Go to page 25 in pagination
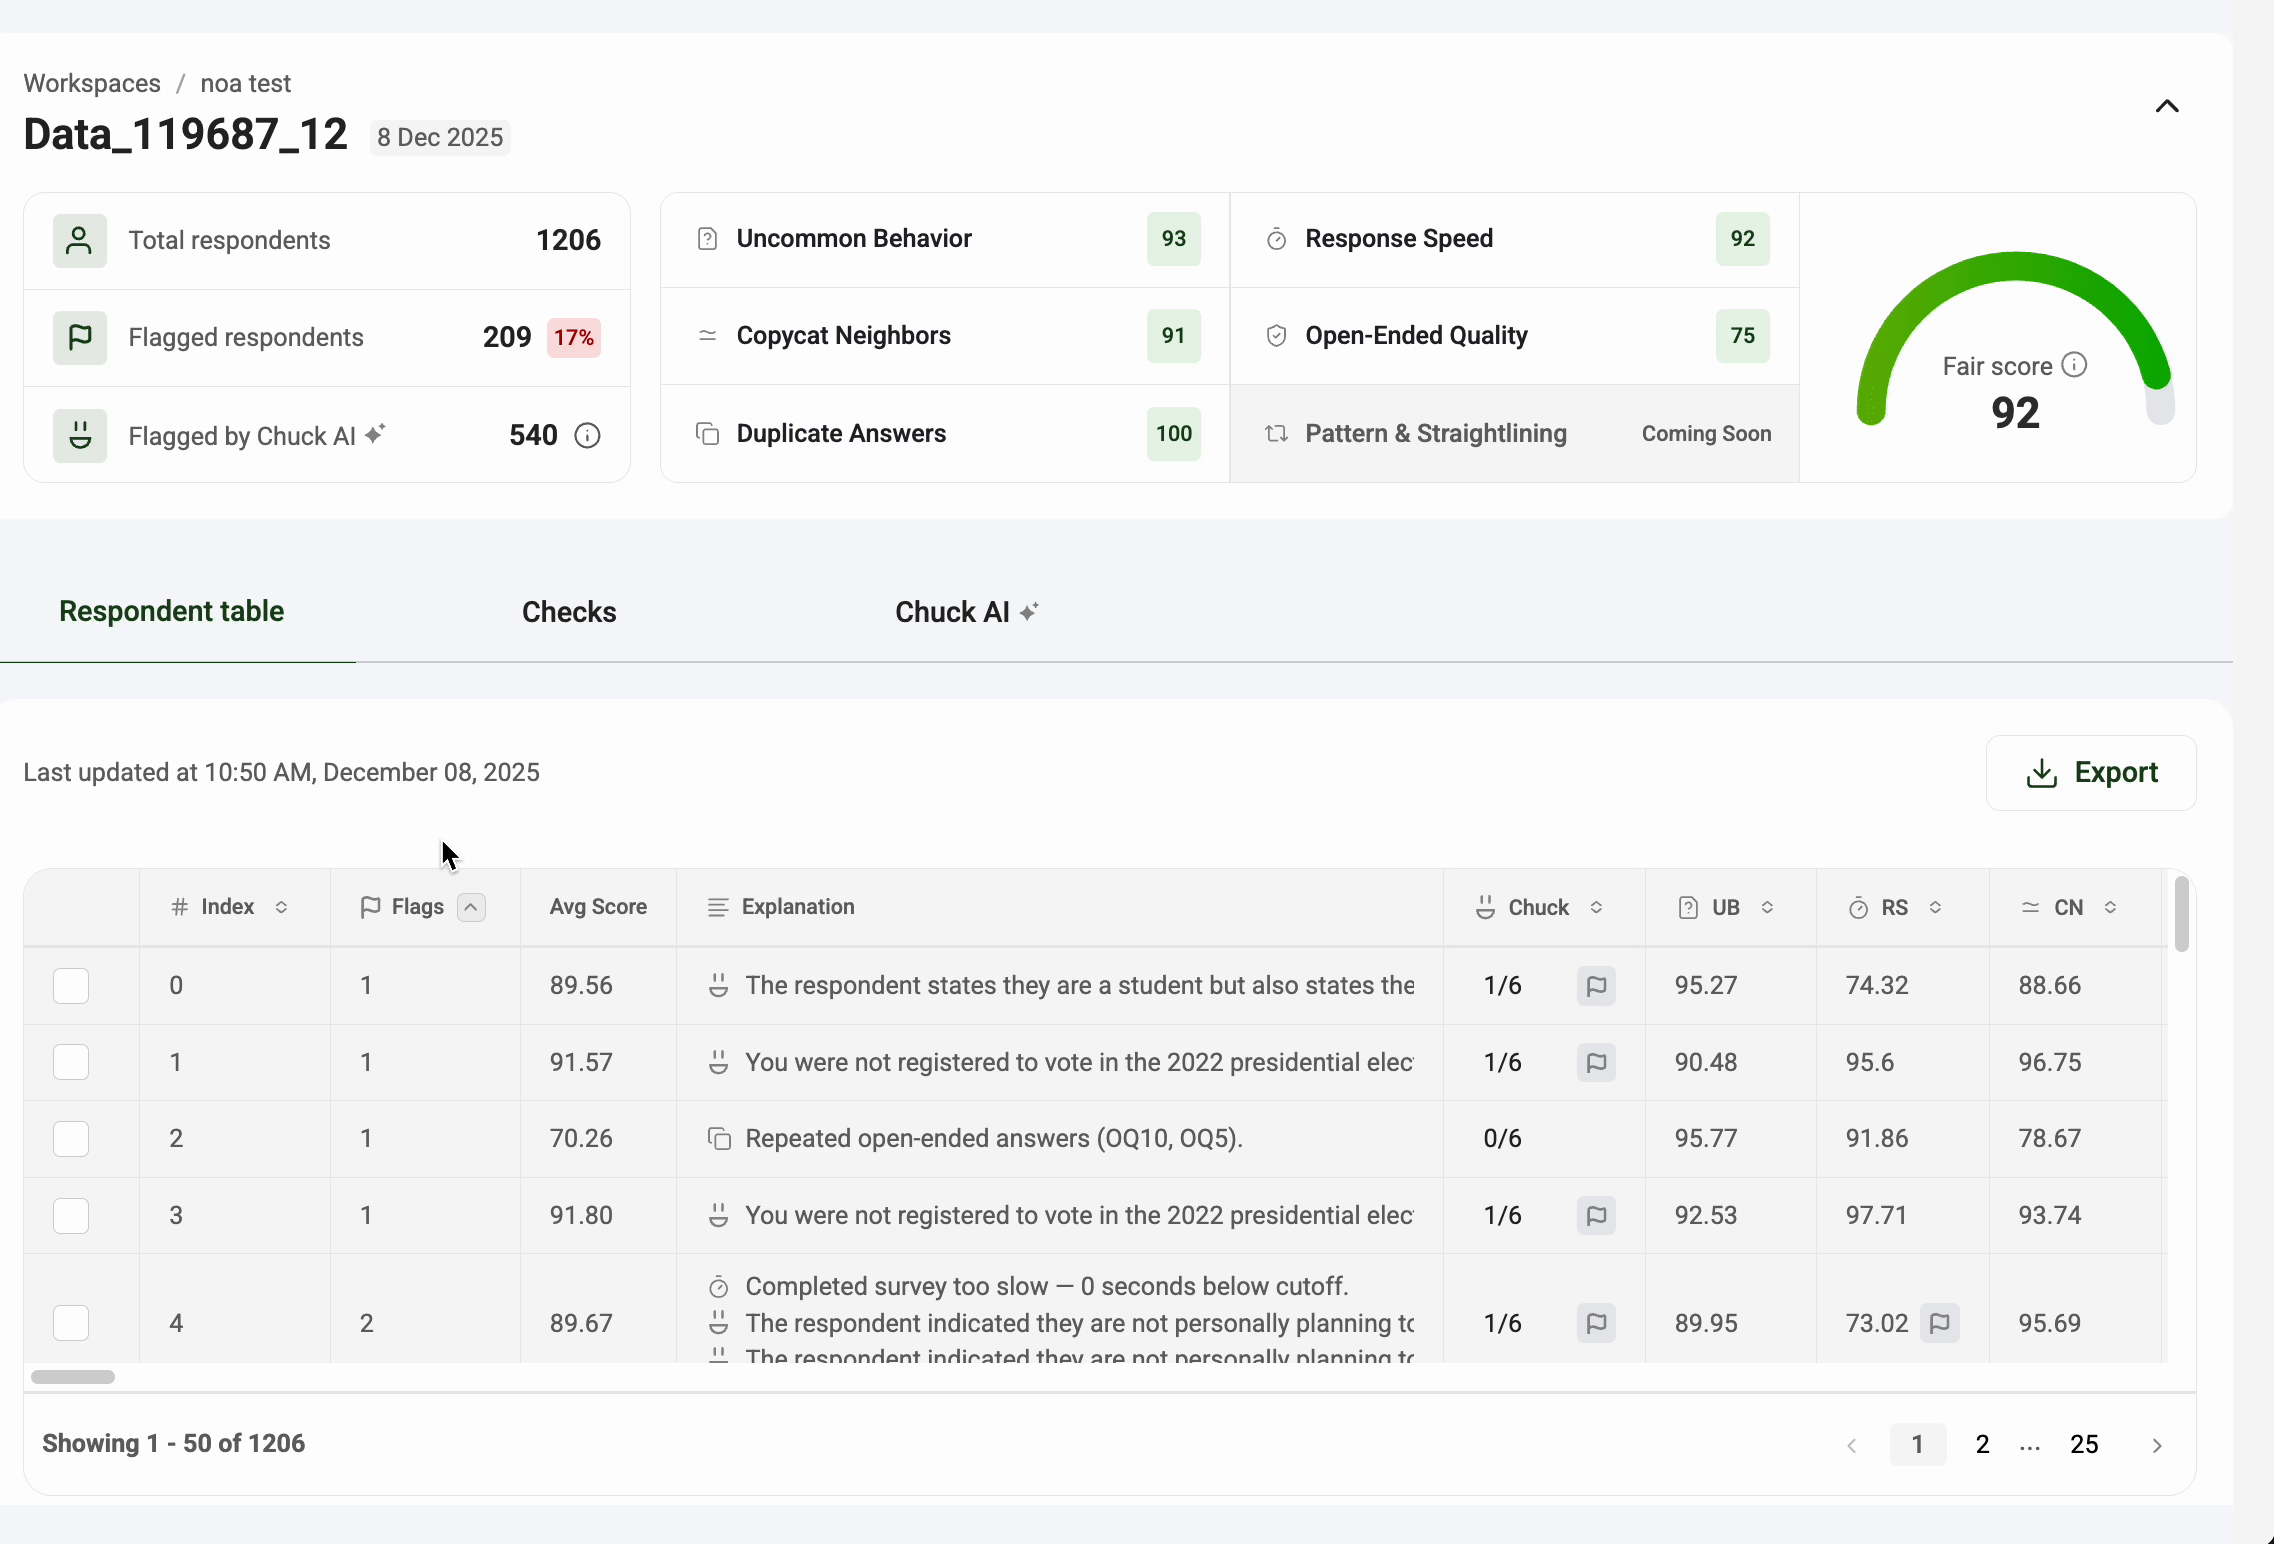 pos(2084,1445)
